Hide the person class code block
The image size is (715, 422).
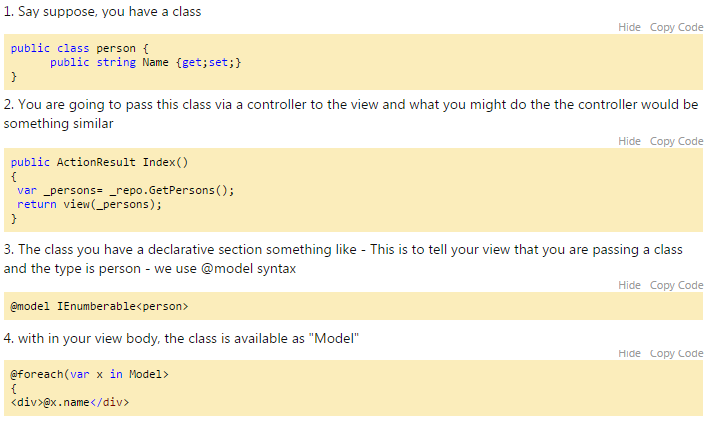[x=629, y=27]
